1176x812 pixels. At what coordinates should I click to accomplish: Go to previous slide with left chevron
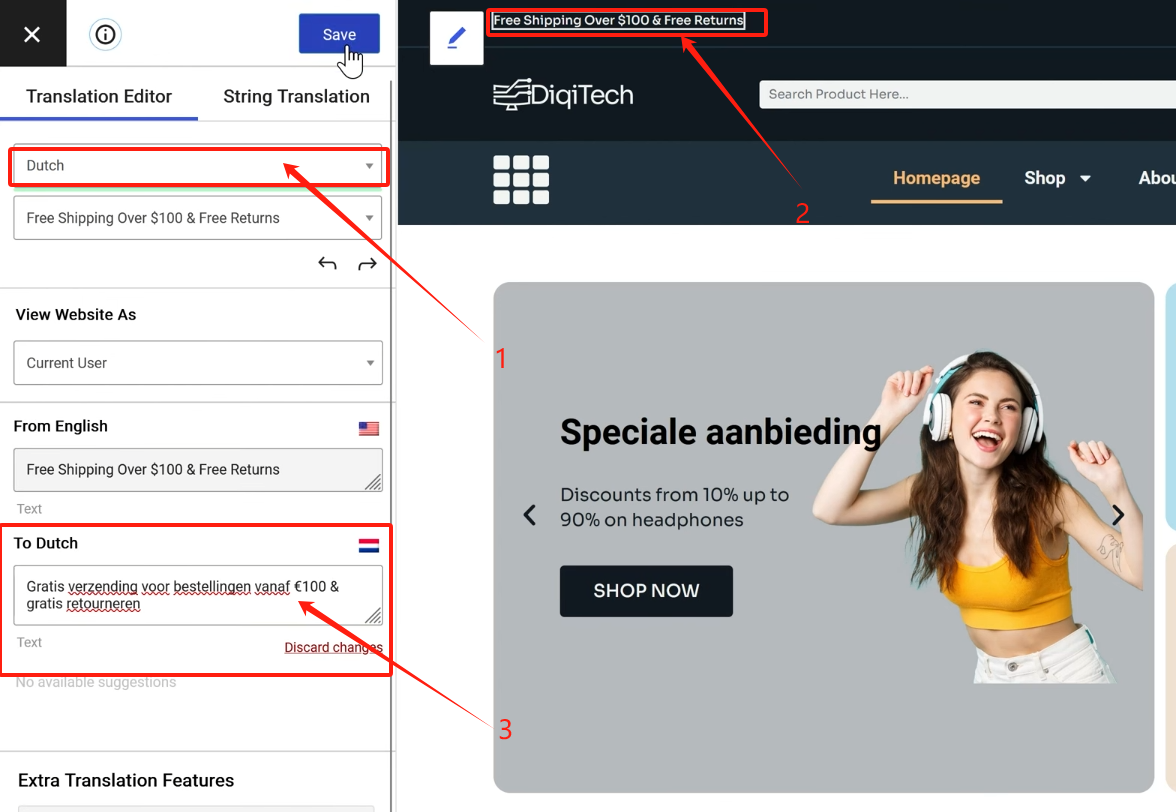tap(530, 515)
